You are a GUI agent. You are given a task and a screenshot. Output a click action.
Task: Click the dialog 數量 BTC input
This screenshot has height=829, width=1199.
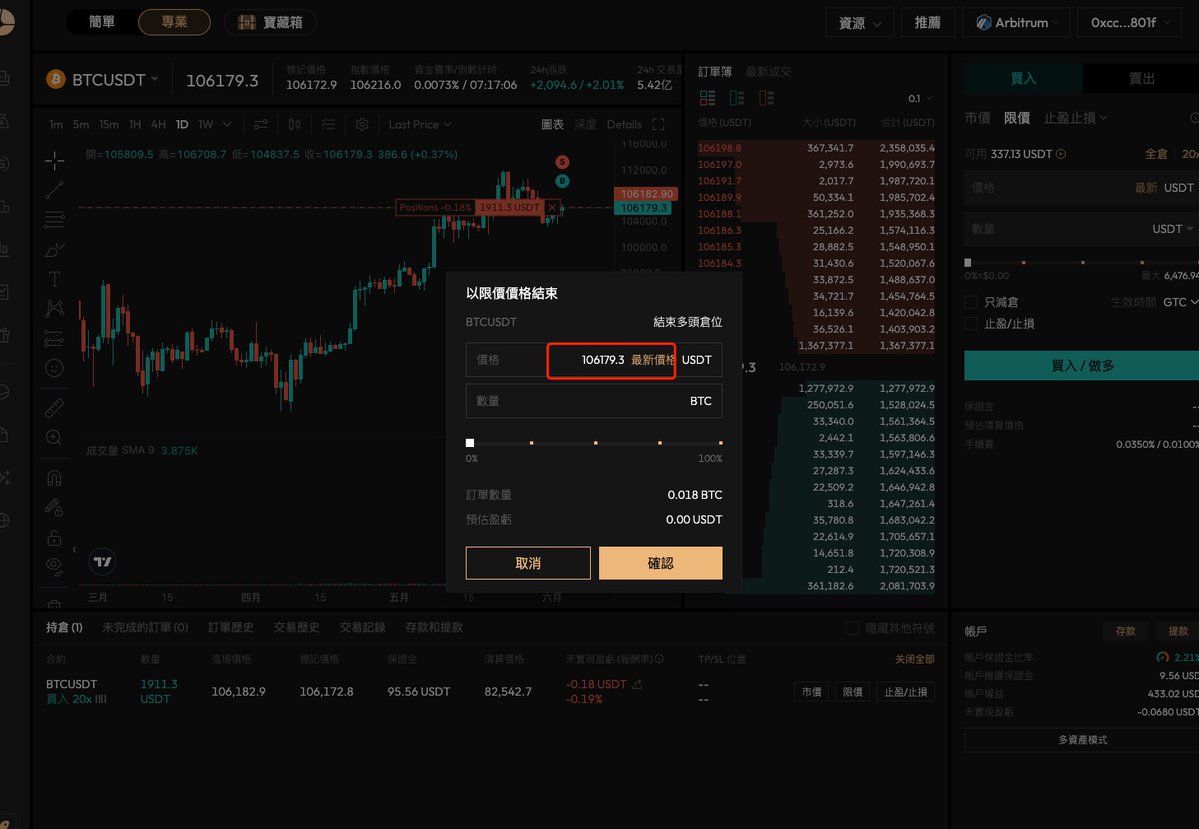point(594,401)
